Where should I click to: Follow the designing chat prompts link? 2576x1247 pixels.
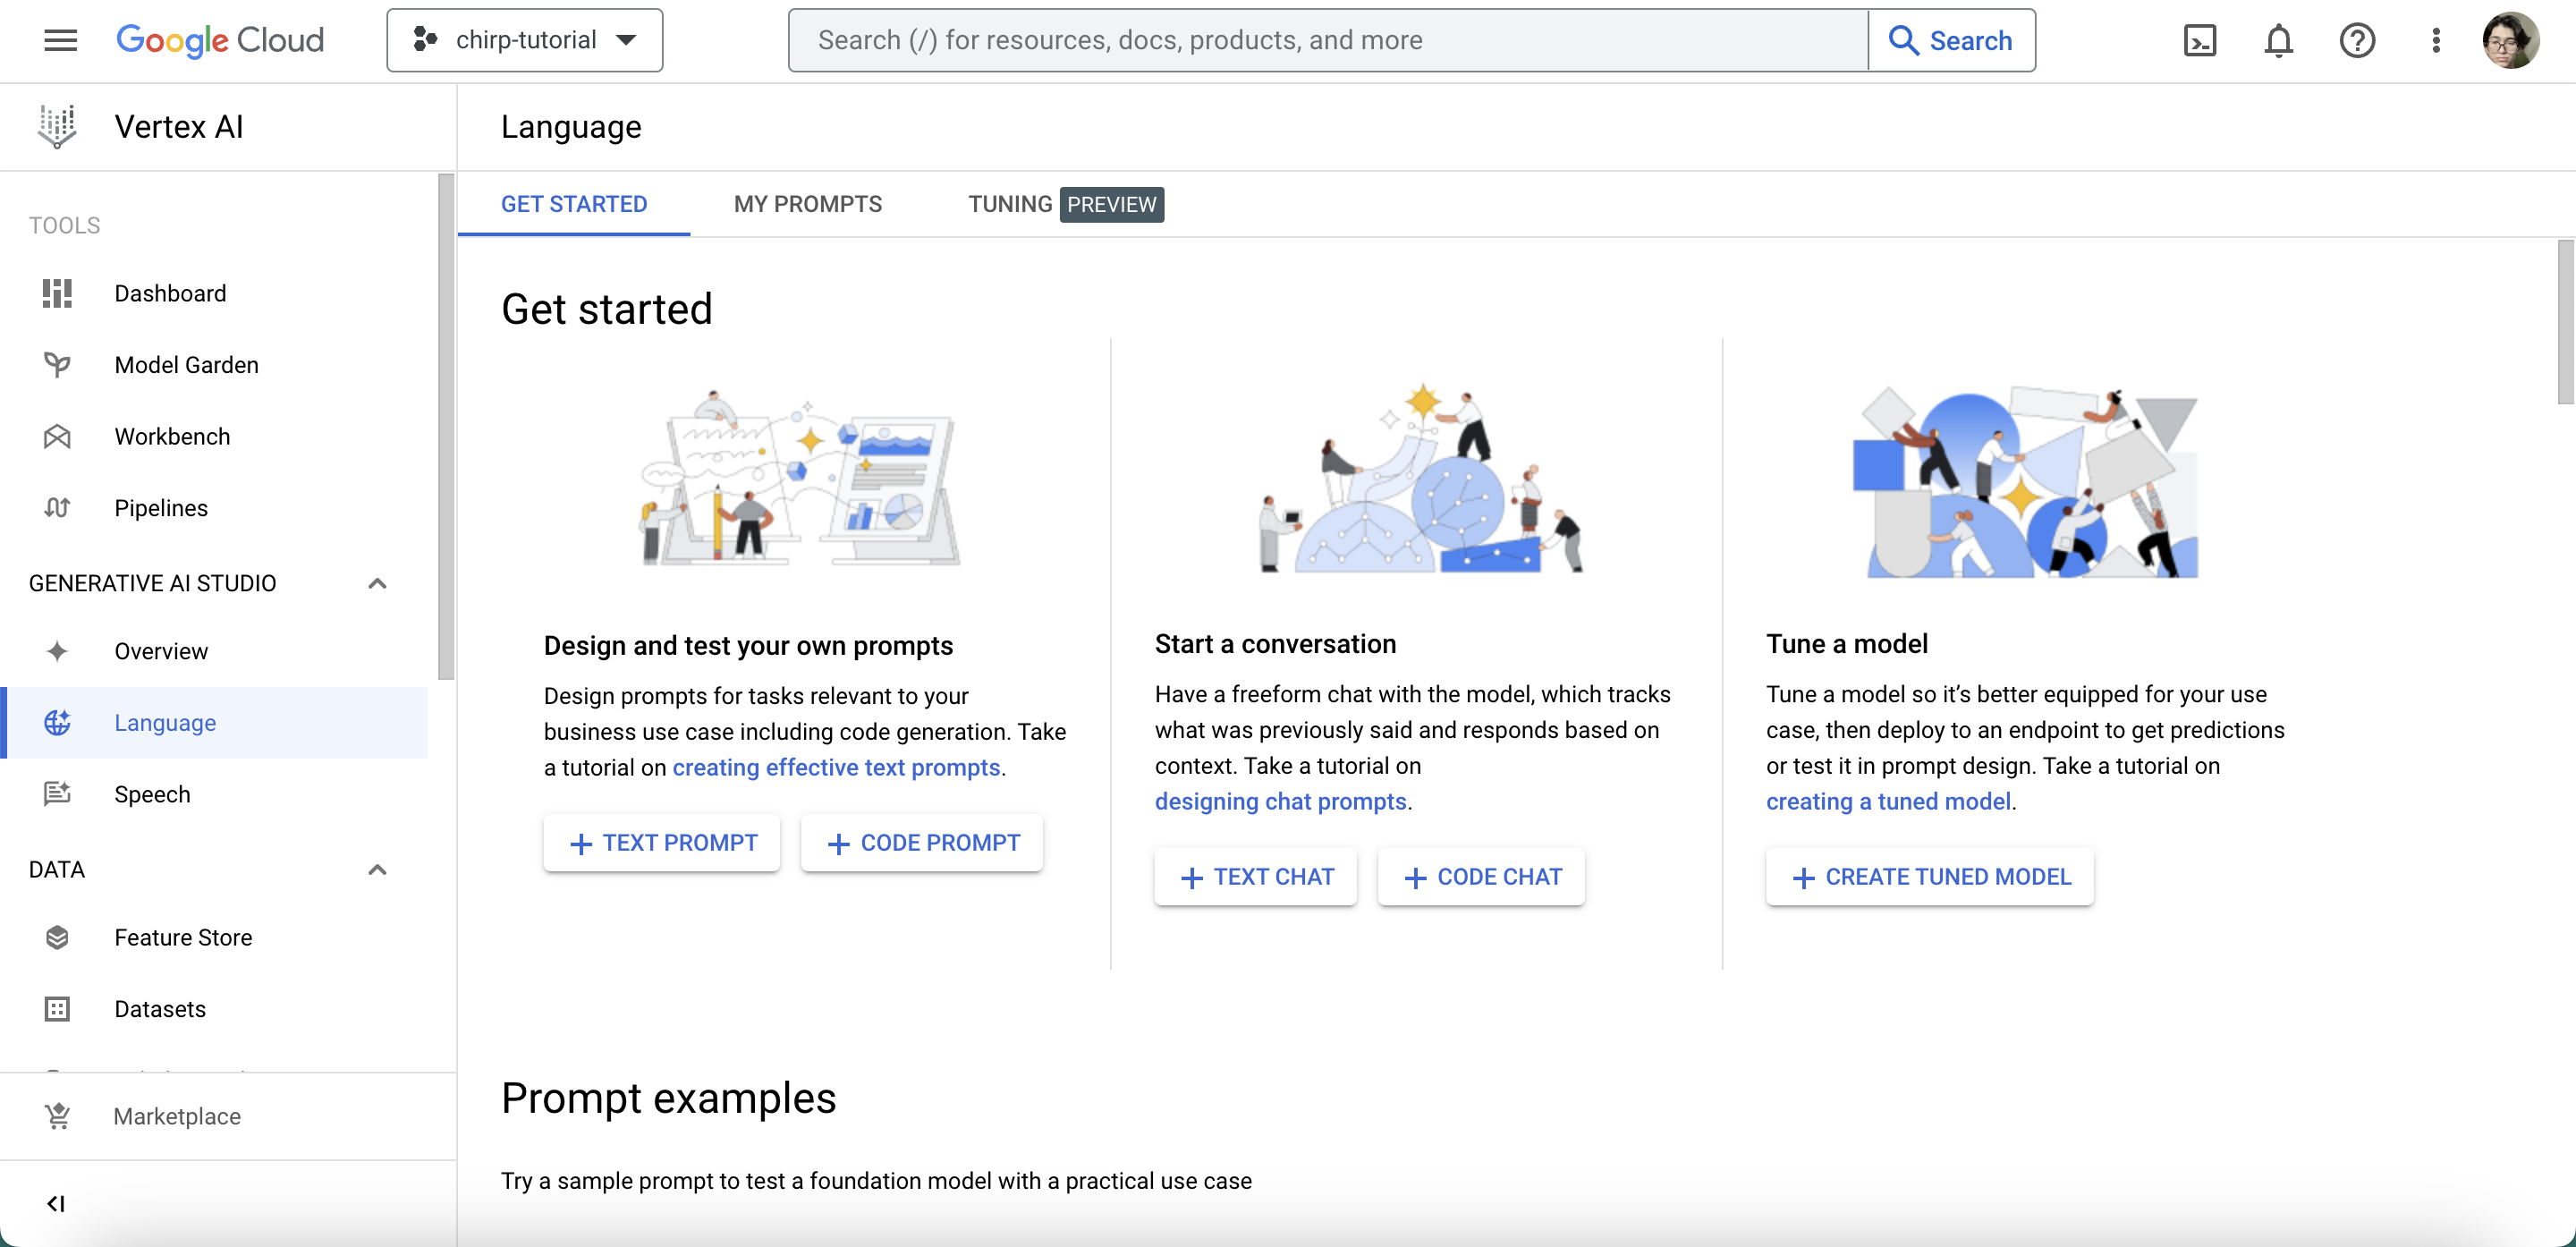[1280, 801]
